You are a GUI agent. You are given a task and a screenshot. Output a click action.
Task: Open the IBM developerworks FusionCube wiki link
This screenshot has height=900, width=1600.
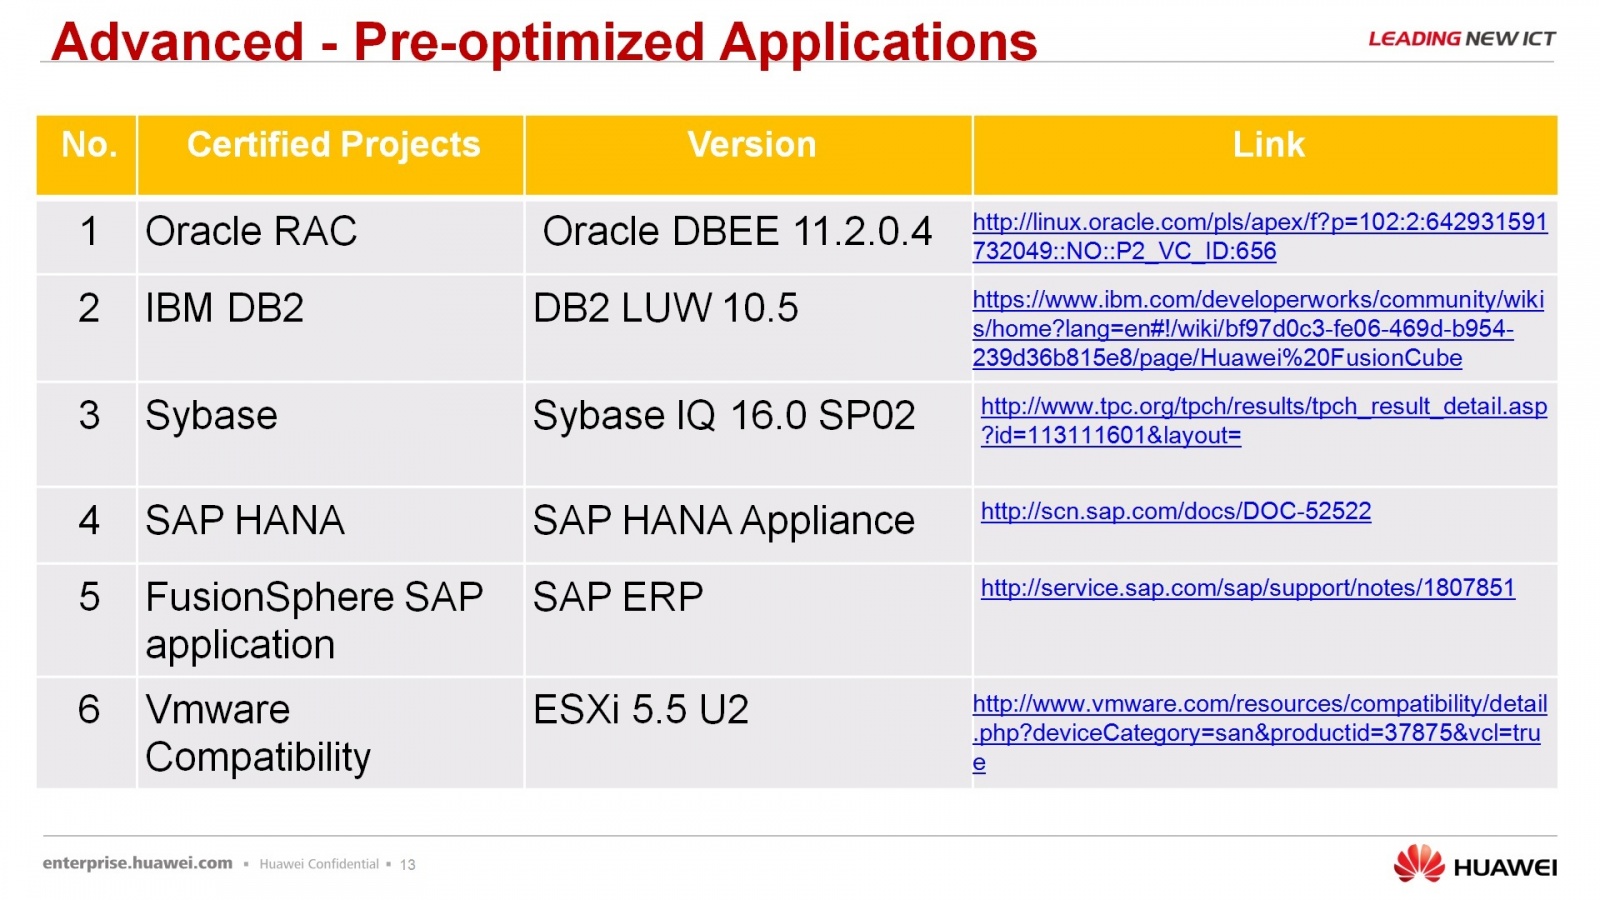[x=1258, y=329]
